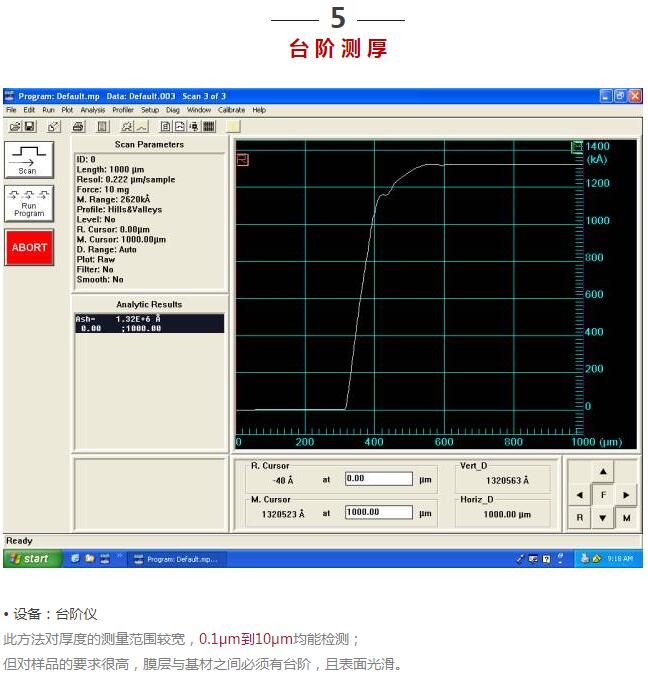Screen dimensions: 648x675
Task: Click the stage-position crosshair toolbar icon
Action: click(194, 127)
